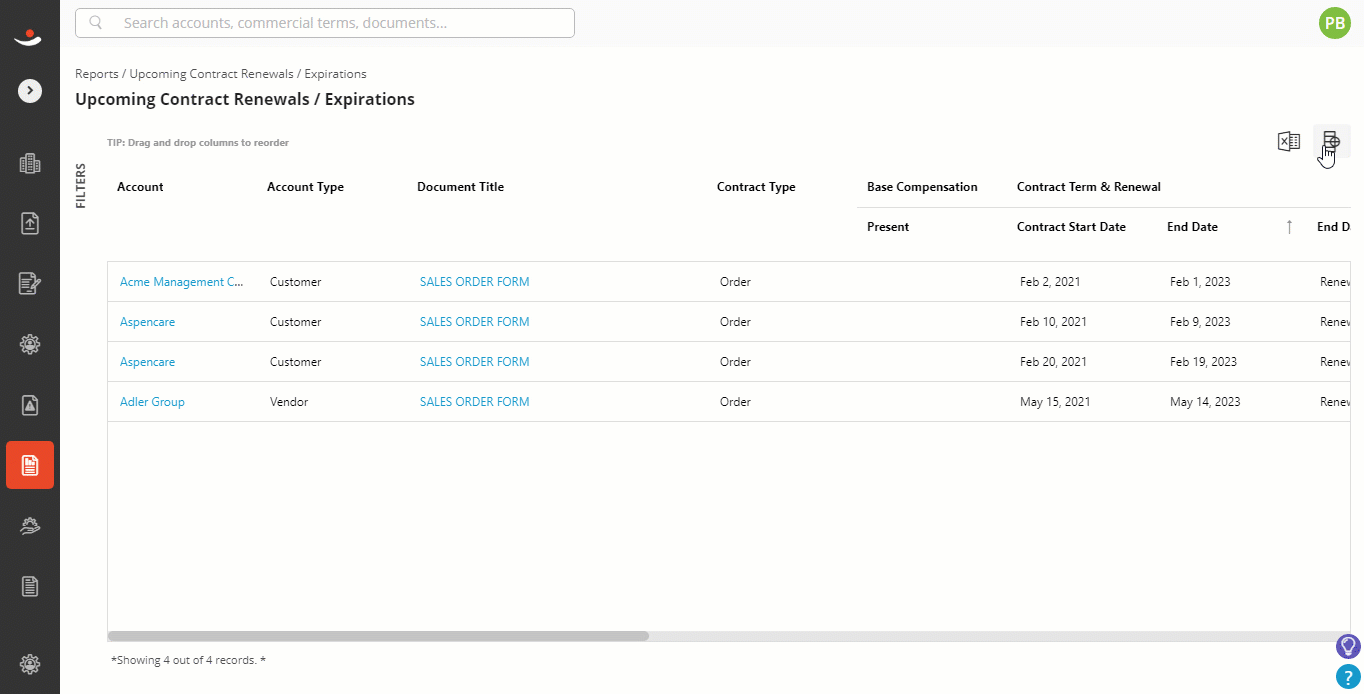Click the Feb 2, 2021 start date
This screenshot has width=1364, height=694.
[1050, 282]
